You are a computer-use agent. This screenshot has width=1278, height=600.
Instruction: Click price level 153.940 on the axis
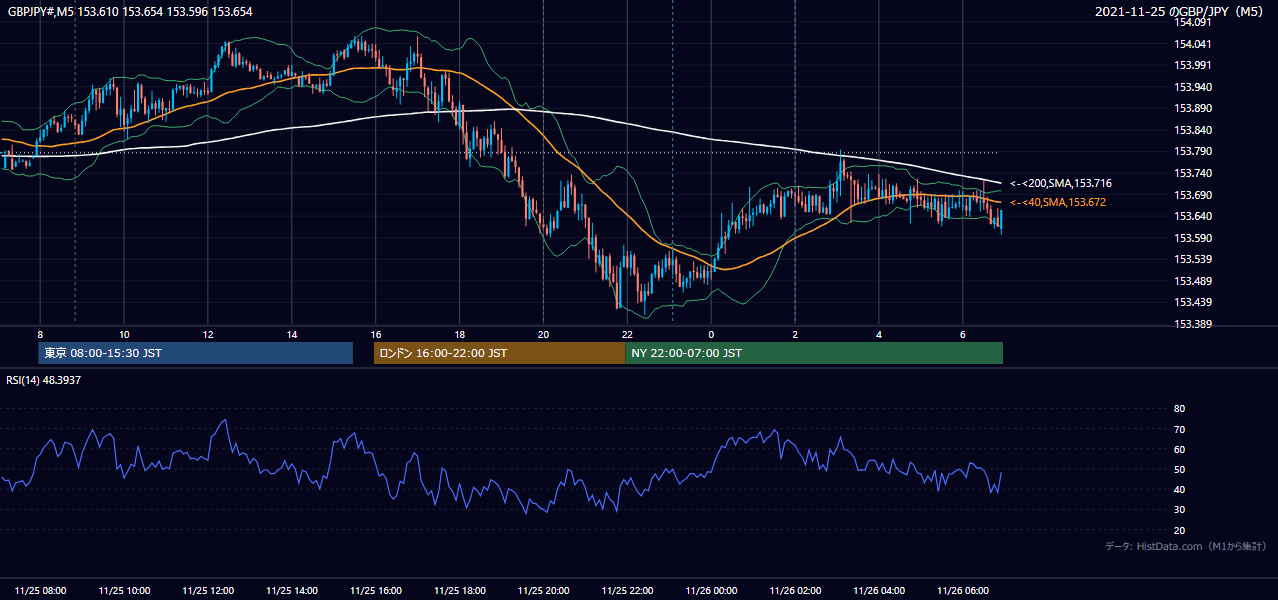(1192, 87)
